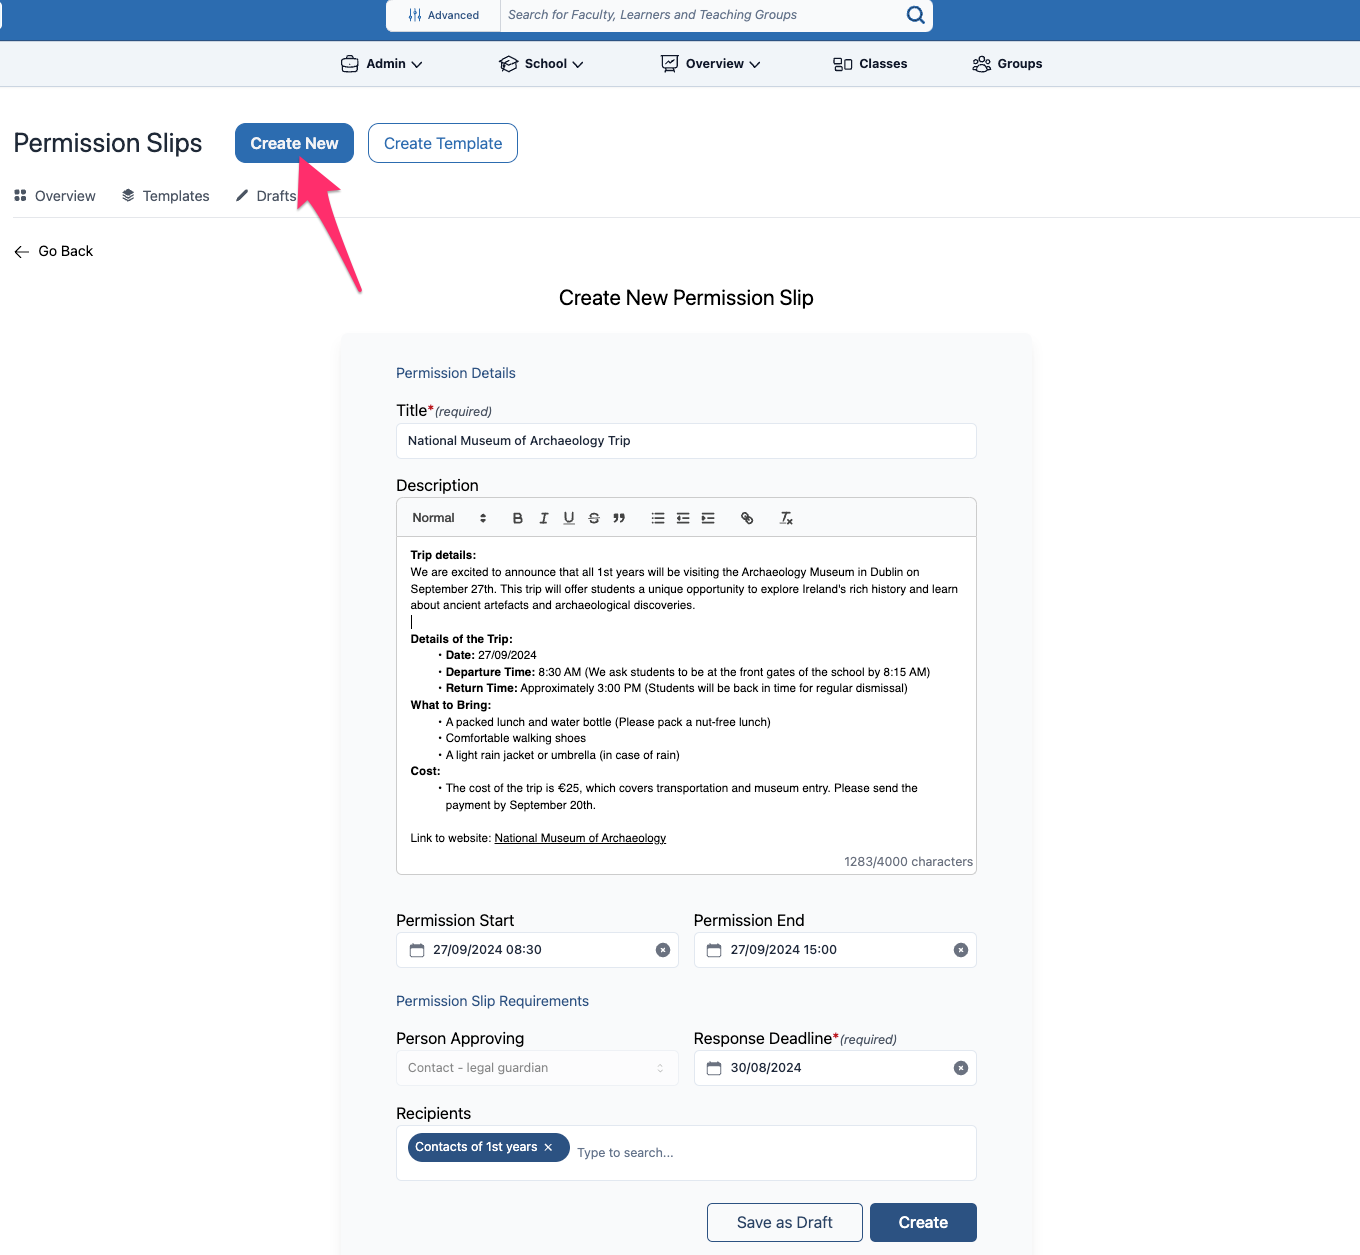This screenshot has height=1255, width=1360.
Task: Click the search magnifier icon
Action: tap(915, 15)
